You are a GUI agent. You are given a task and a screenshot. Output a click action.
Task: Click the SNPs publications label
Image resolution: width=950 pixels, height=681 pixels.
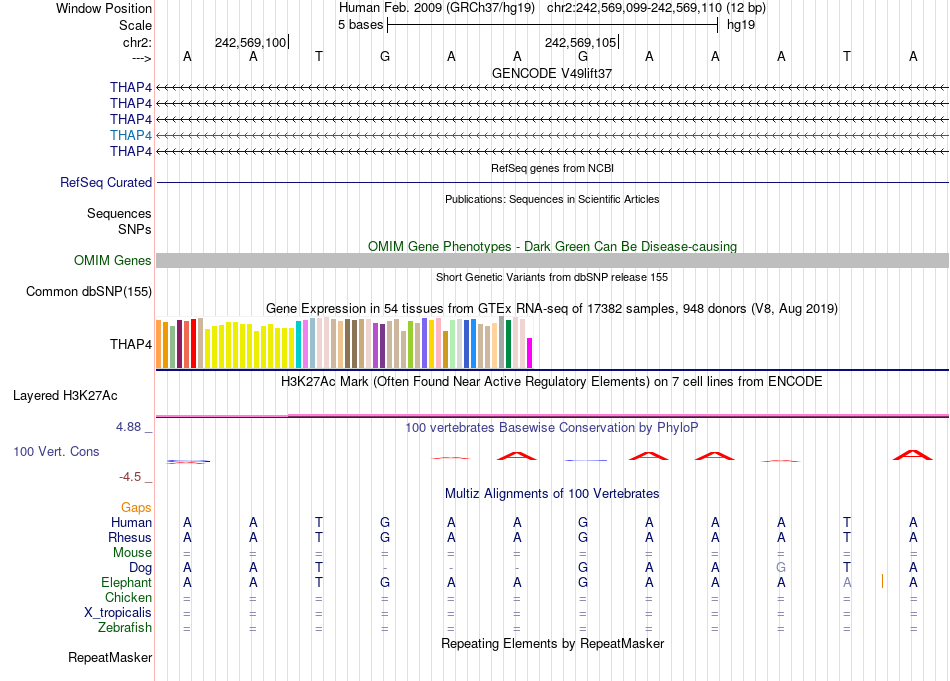tap(135, 229)
